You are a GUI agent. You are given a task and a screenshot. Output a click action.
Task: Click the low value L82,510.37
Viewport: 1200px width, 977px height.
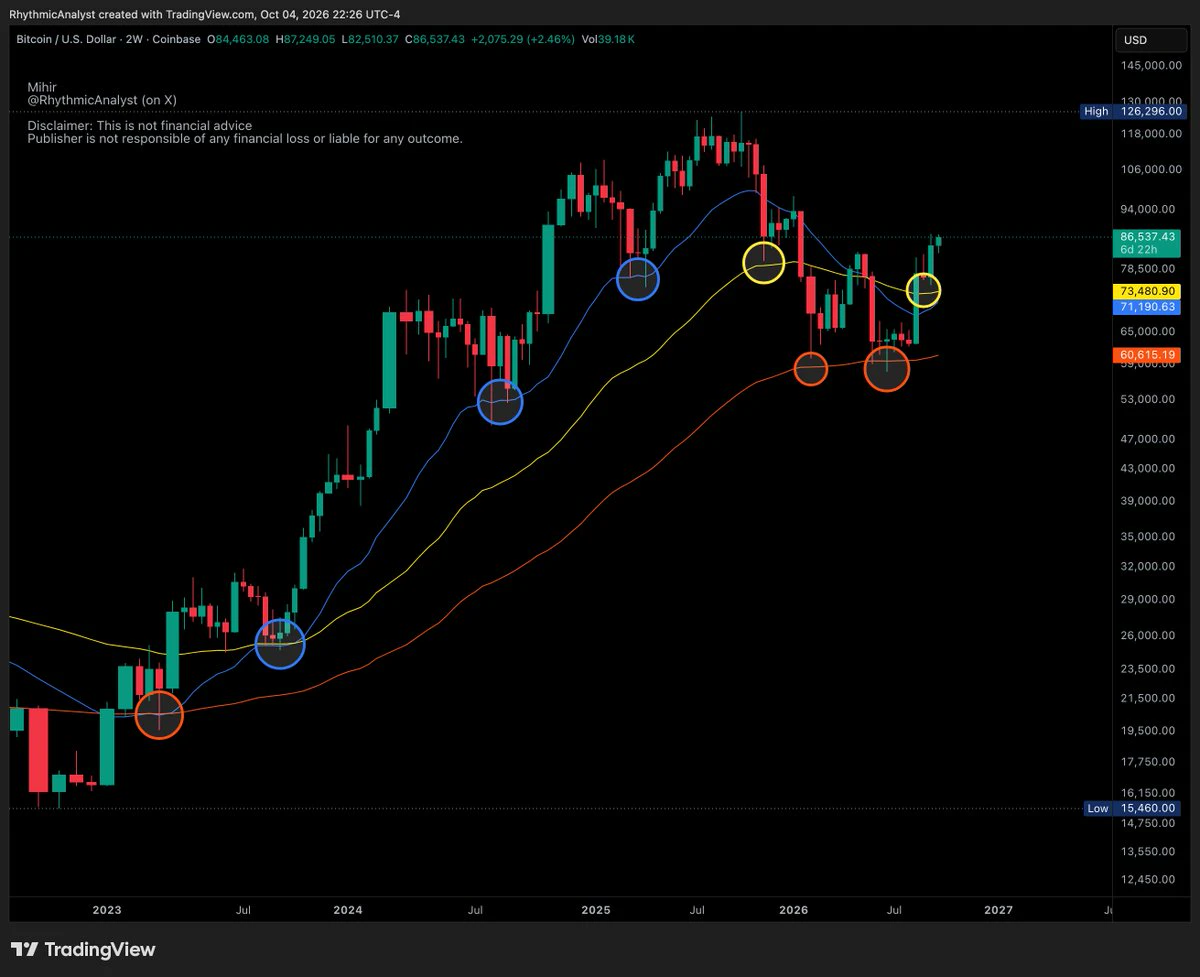[x=371, y=39]
